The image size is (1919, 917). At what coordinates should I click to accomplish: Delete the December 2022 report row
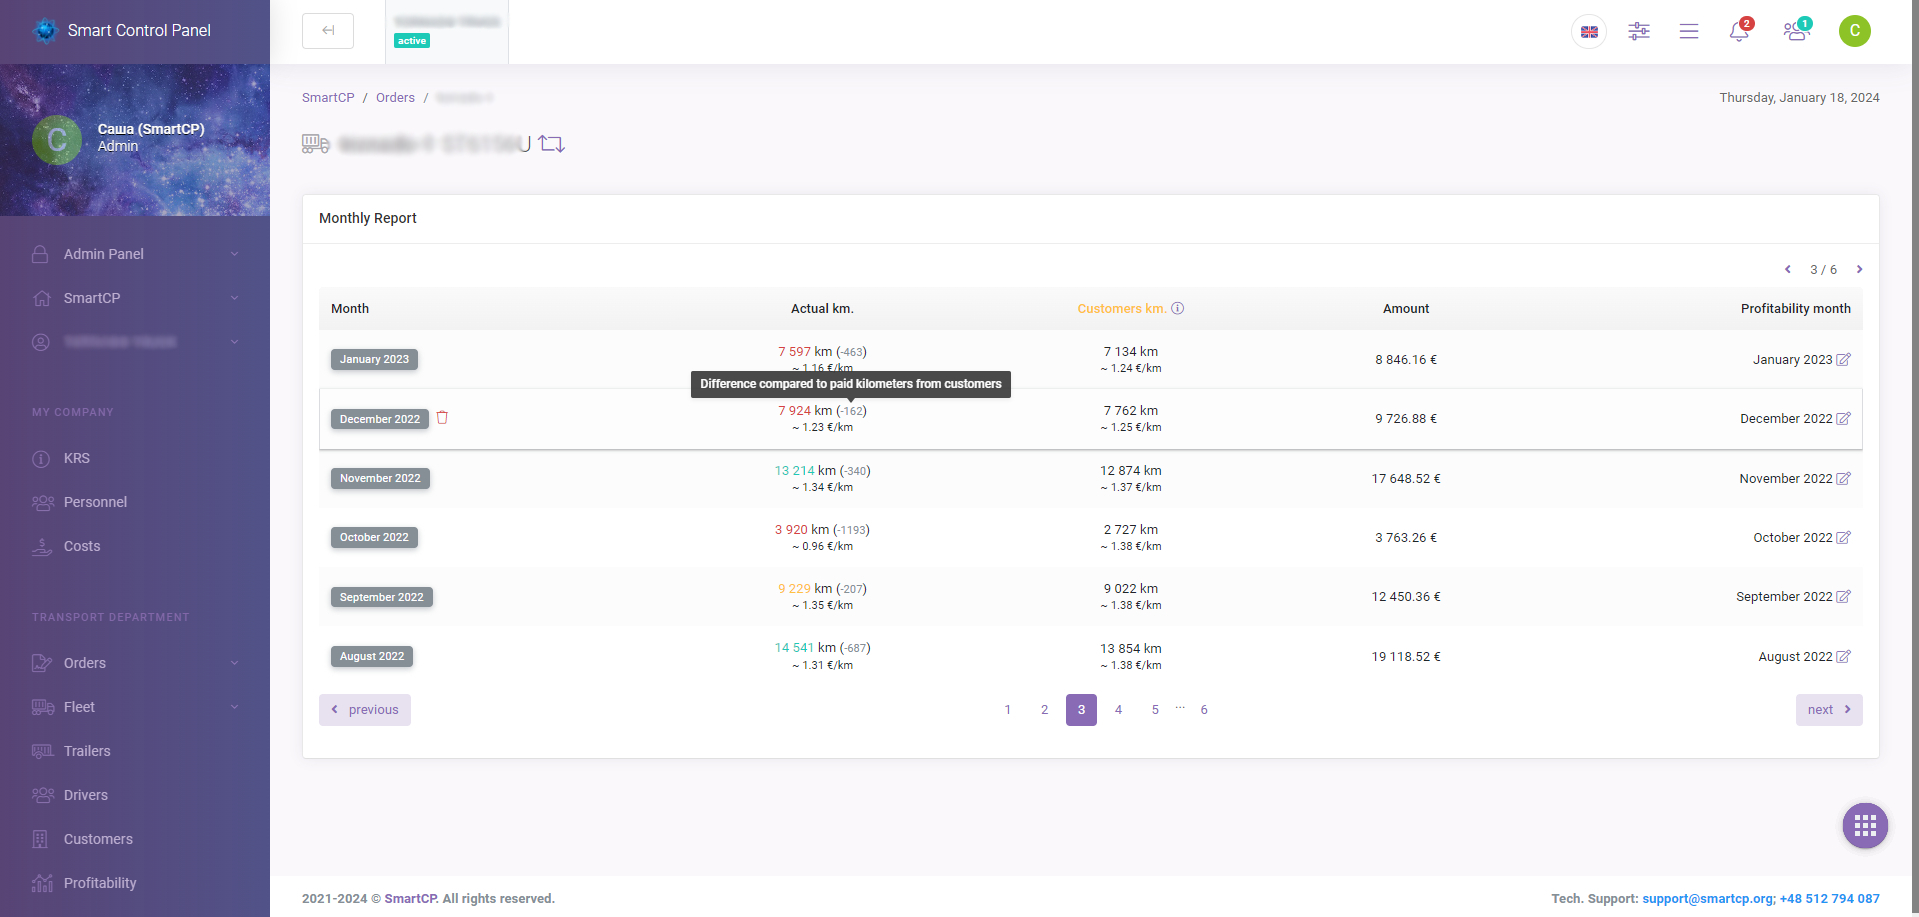click(442, 418)
